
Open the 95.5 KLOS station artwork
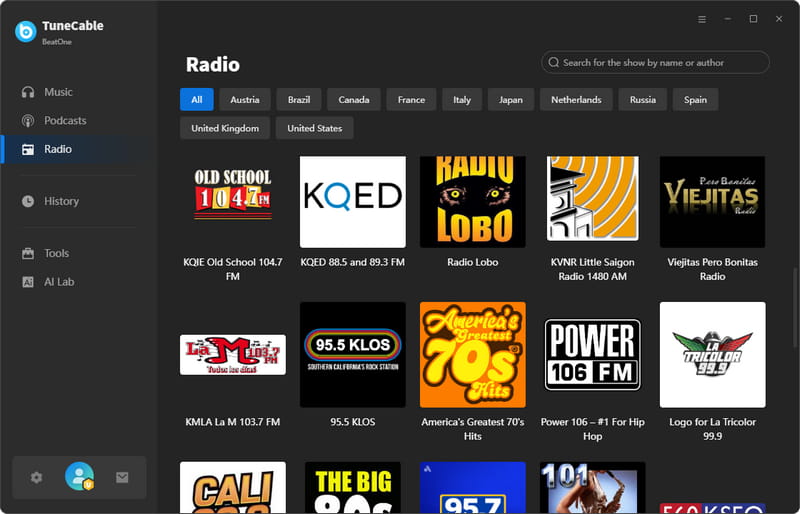(x=353, y=355)
